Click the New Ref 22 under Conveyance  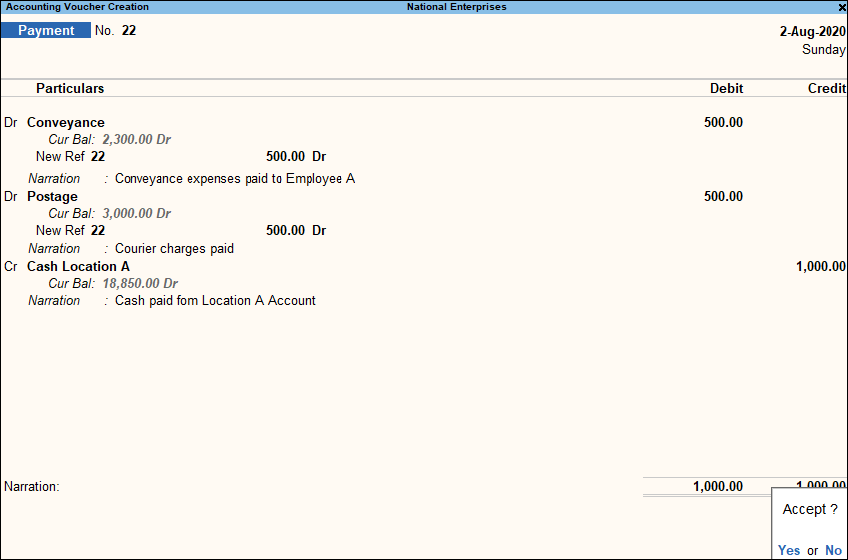(x=70, y=156)
